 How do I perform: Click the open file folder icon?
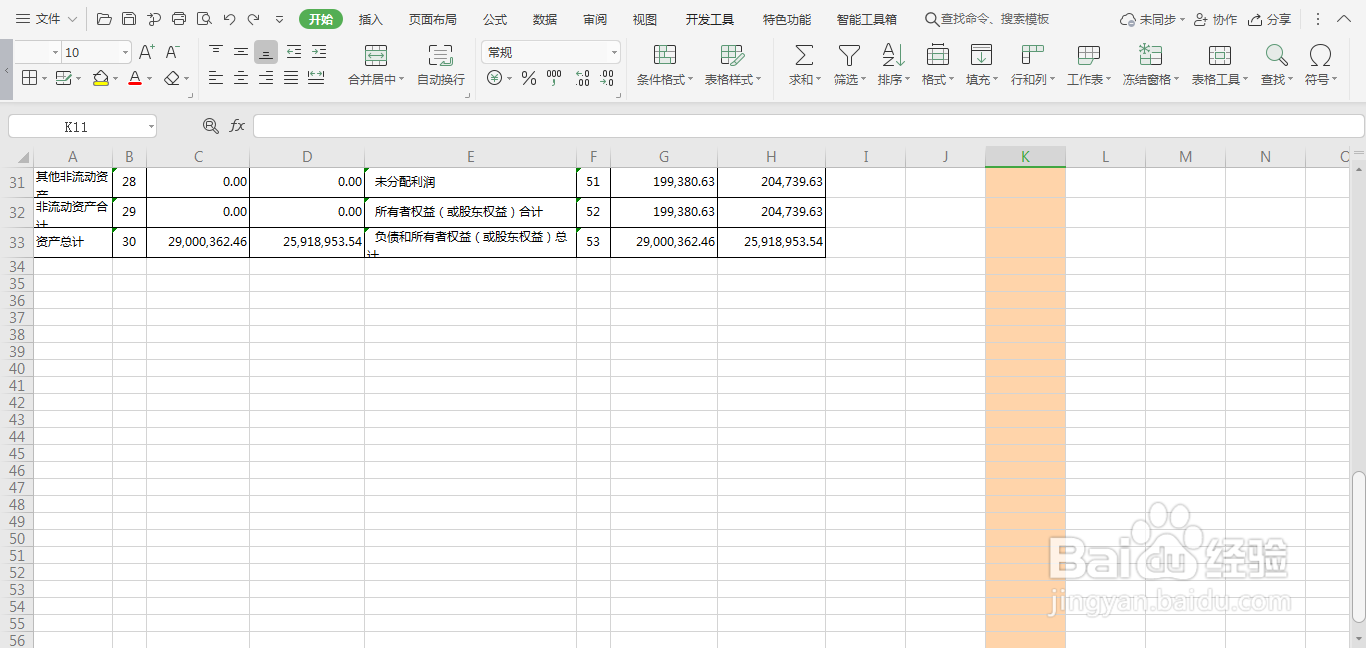coord(104,19)
